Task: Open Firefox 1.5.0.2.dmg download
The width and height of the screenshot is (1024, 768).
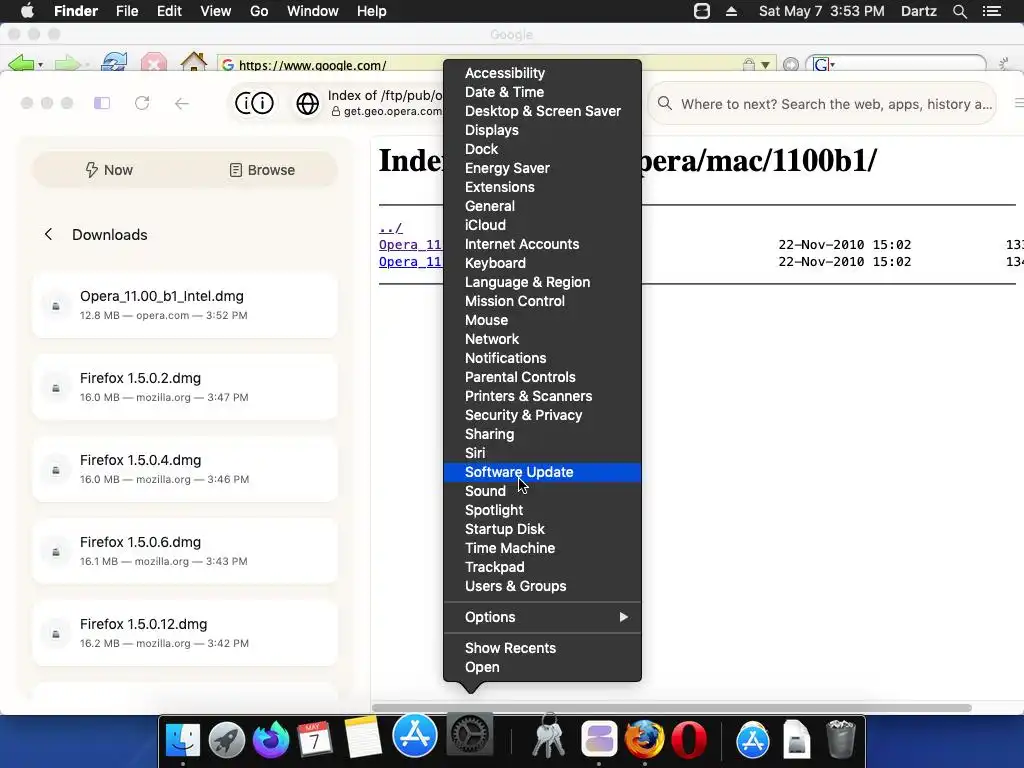Action: click(185, 387)
